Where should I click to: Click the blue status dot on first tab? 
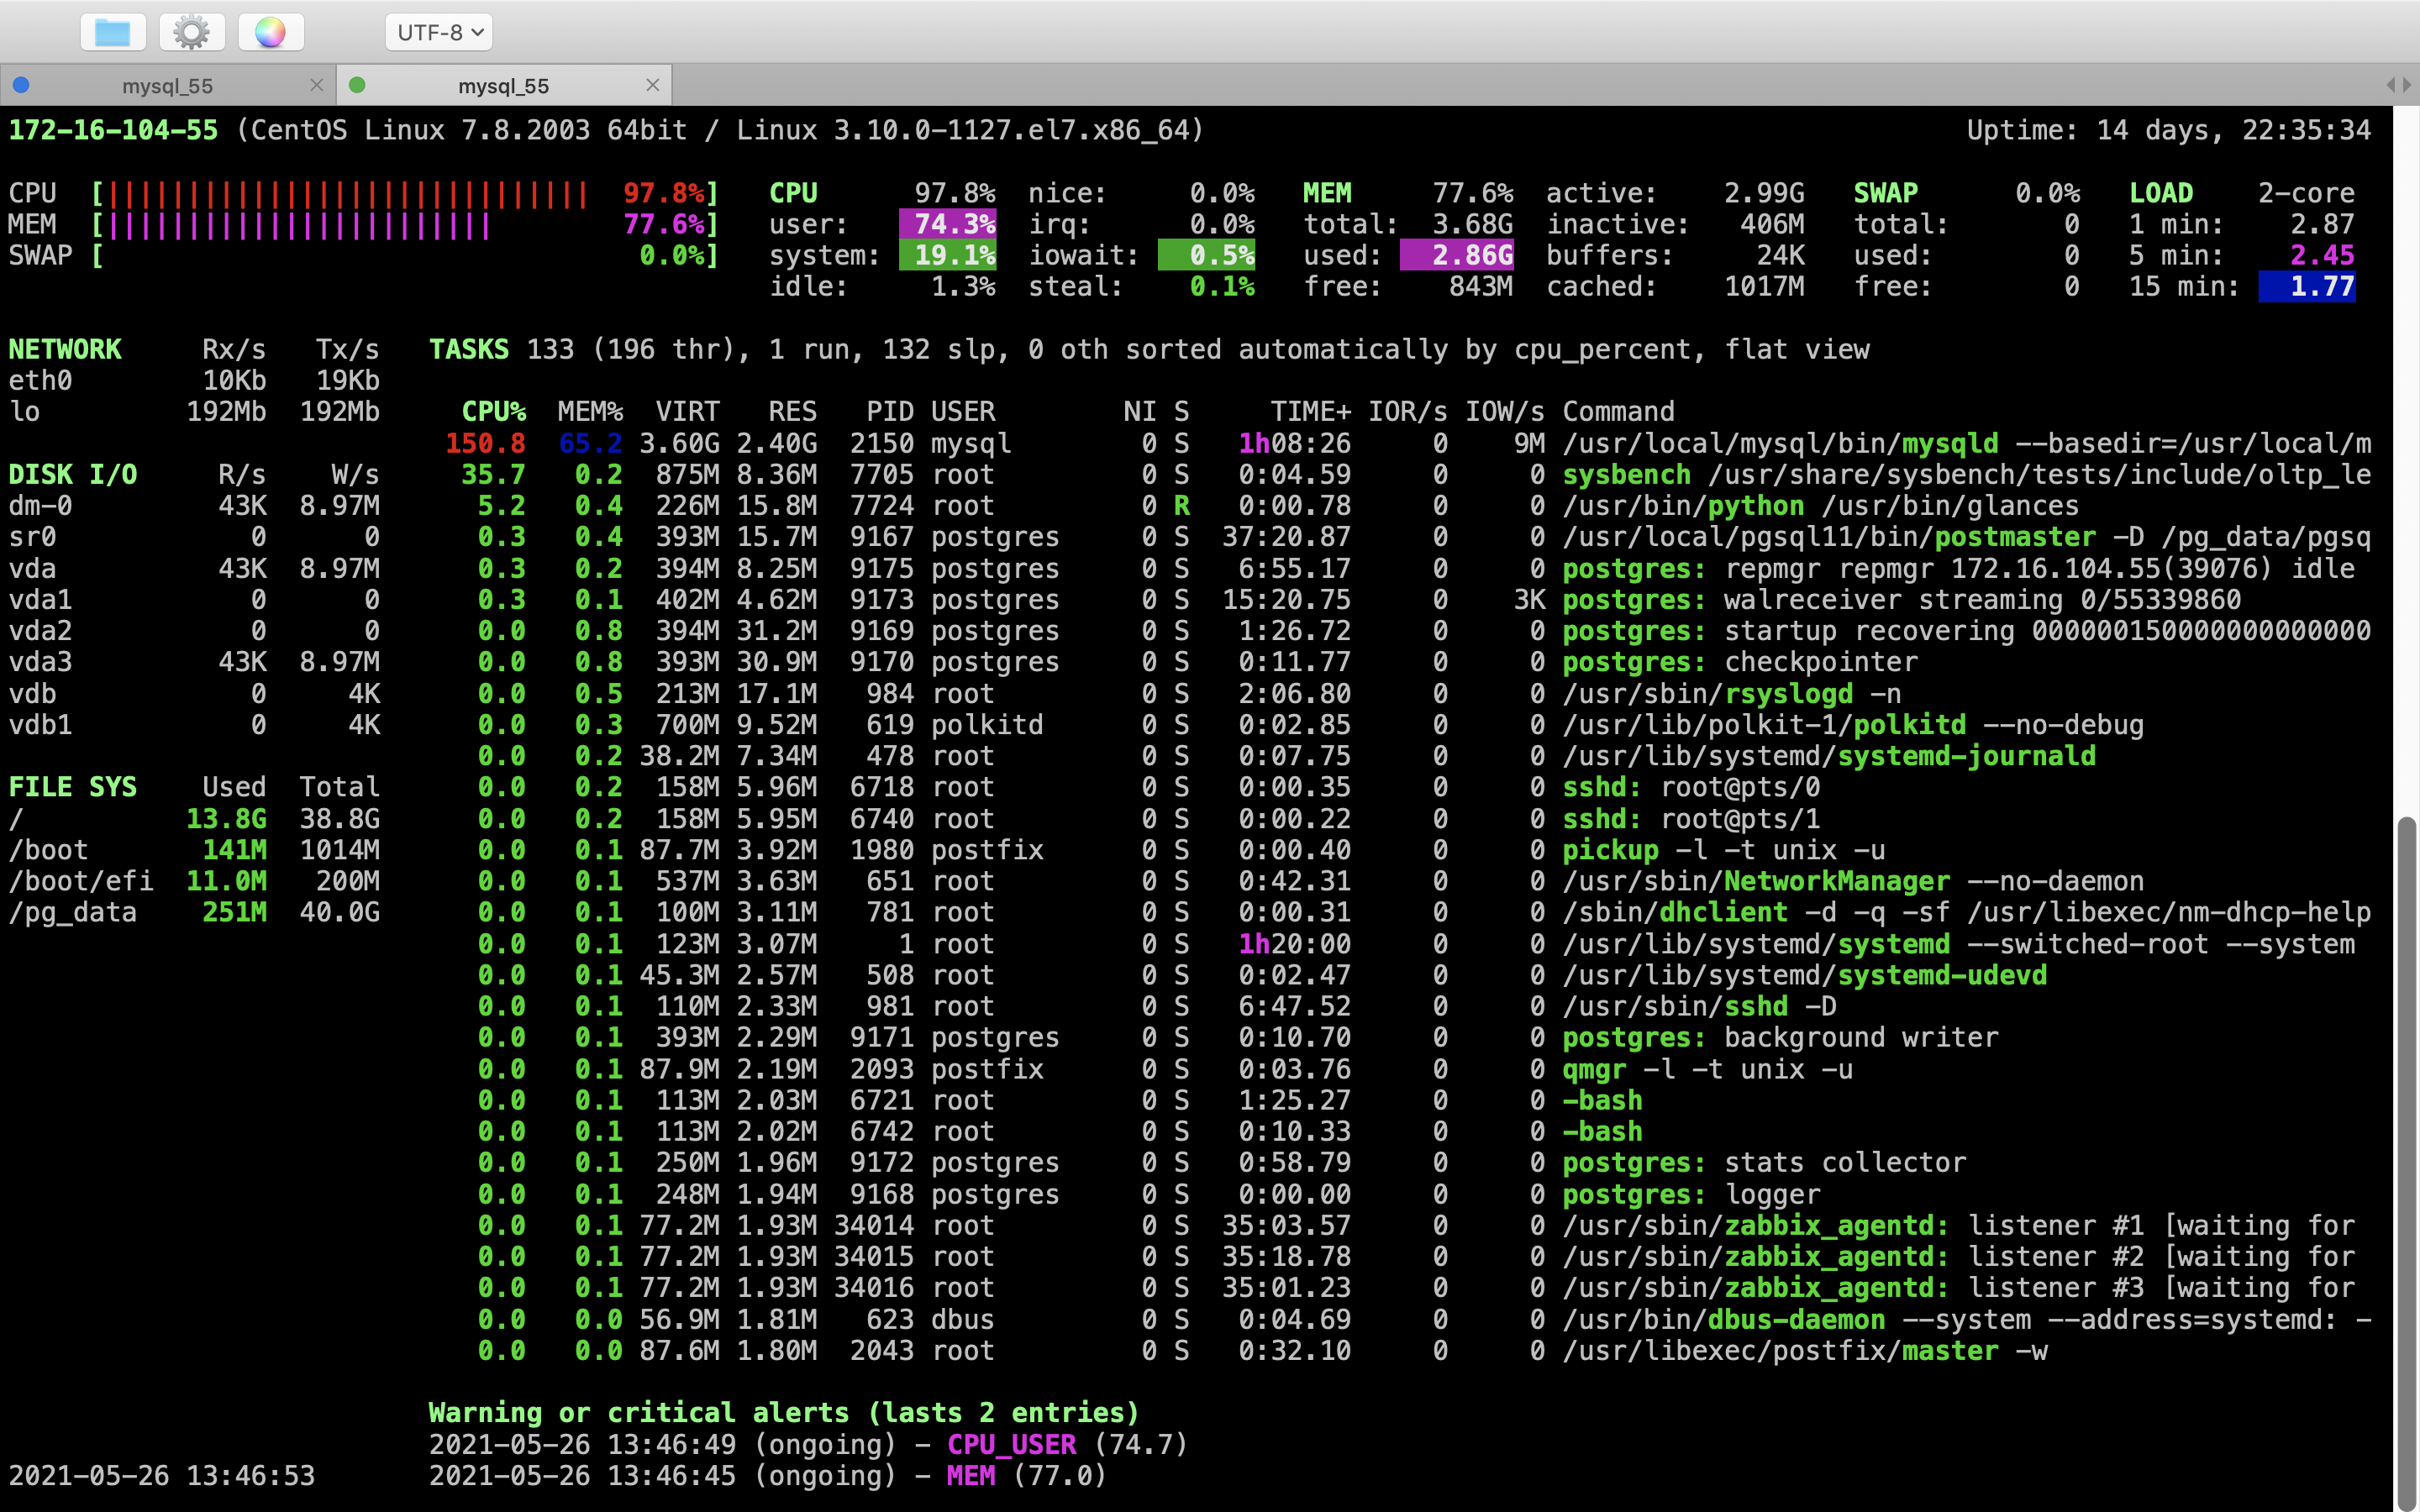(21, 85)
